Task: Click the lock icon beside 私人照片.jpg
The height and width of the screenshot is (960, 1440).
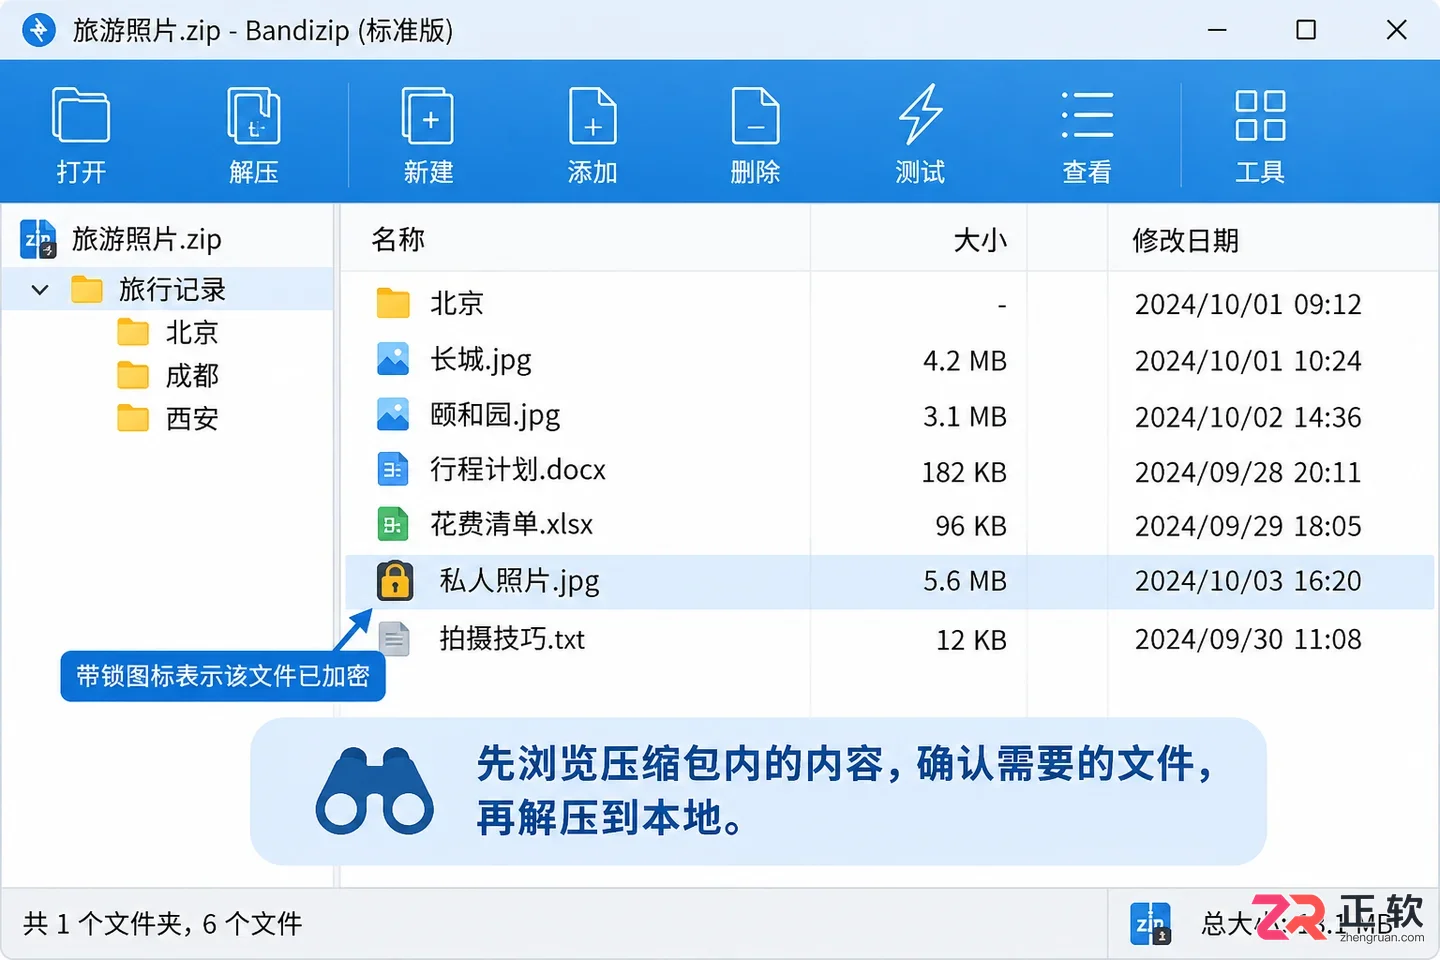Action: pyautogui.click(x=395, y=581)
